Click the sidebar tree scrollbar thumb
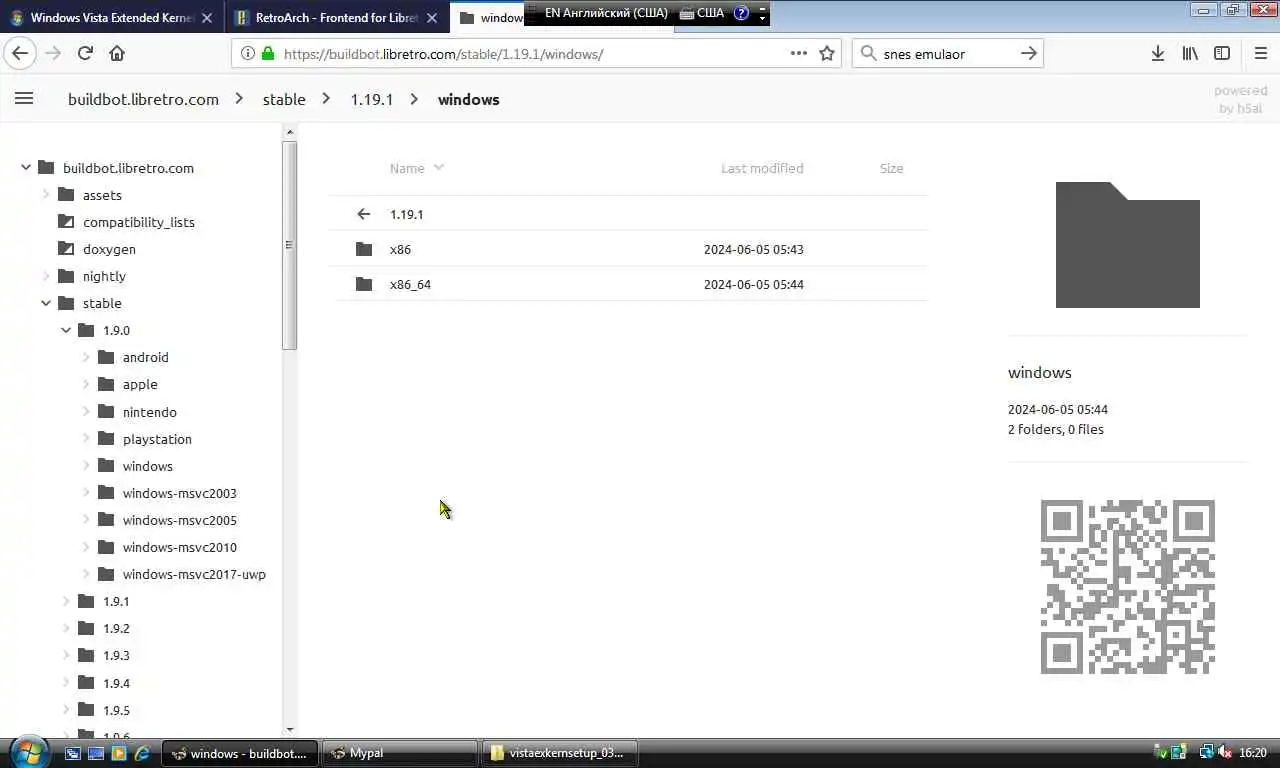 tap(290, 245)
